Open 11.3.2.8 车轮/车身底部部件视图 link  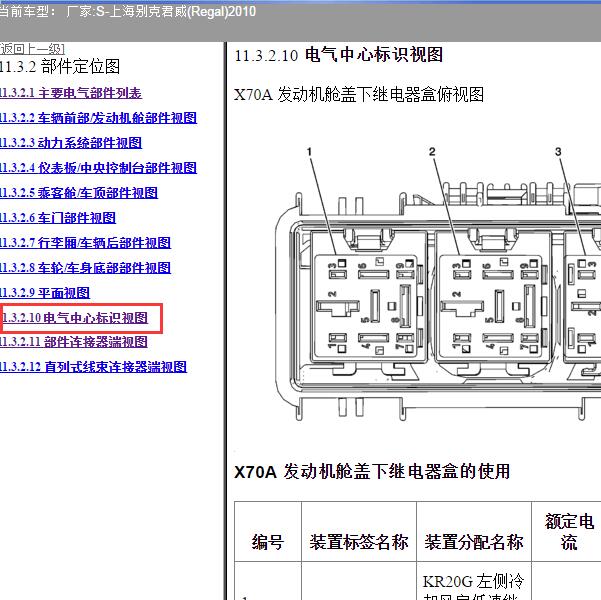coord(85,268)
